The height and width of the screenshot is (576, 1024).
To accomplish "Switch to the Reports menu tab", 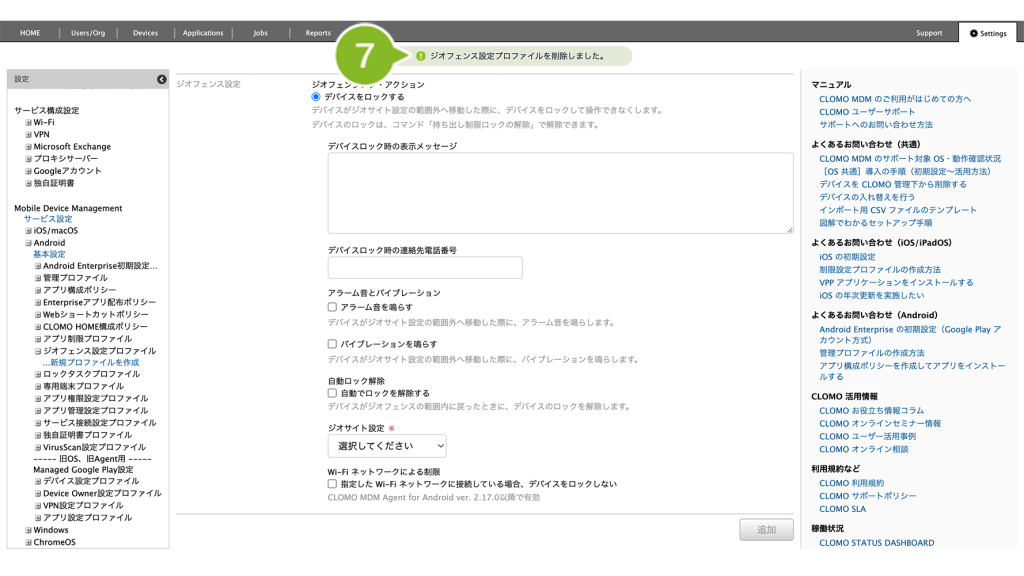I will point(318,33).
